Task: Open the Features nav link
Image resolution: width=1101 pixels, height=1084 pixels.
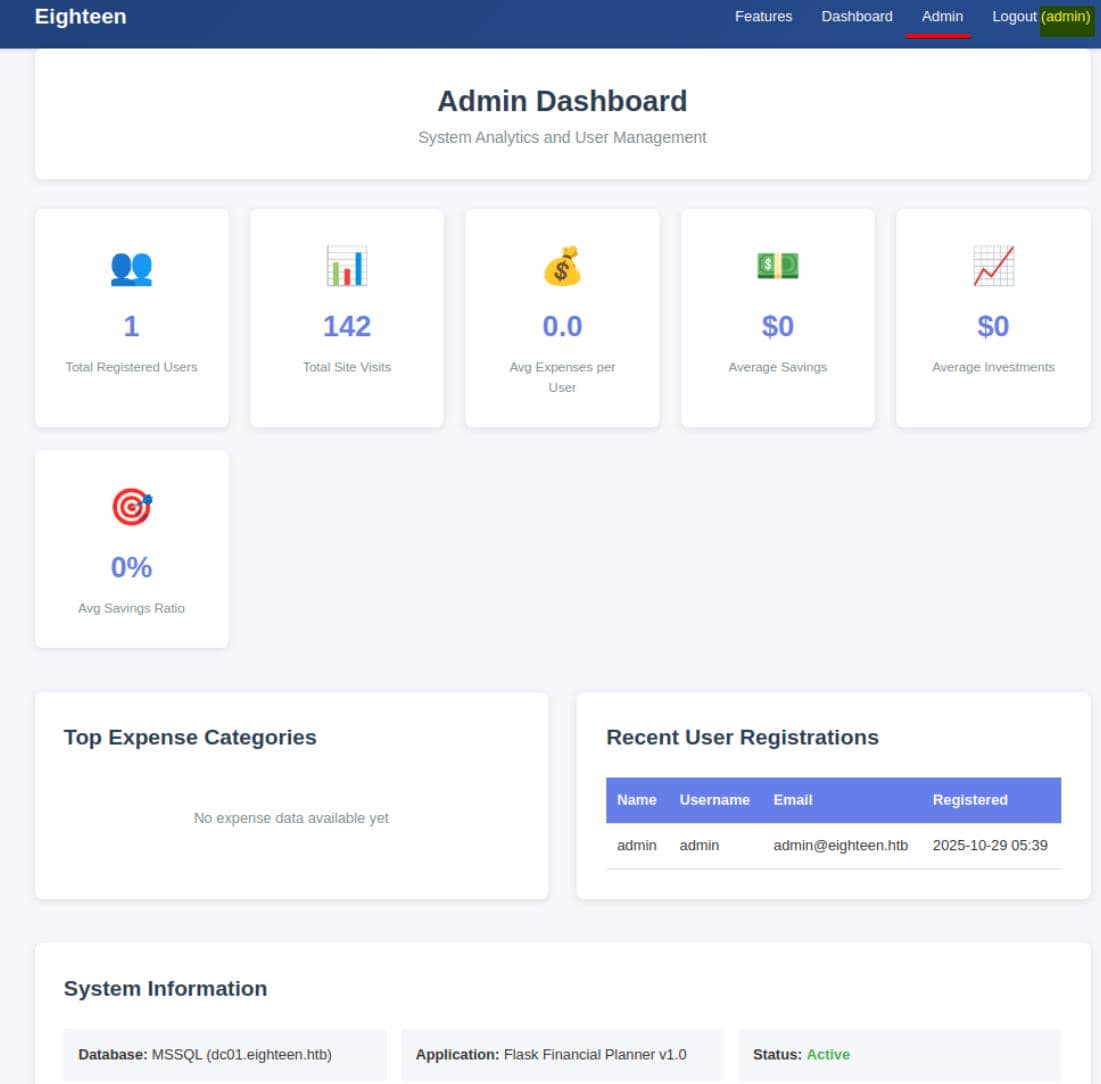Action: [763, 16]
